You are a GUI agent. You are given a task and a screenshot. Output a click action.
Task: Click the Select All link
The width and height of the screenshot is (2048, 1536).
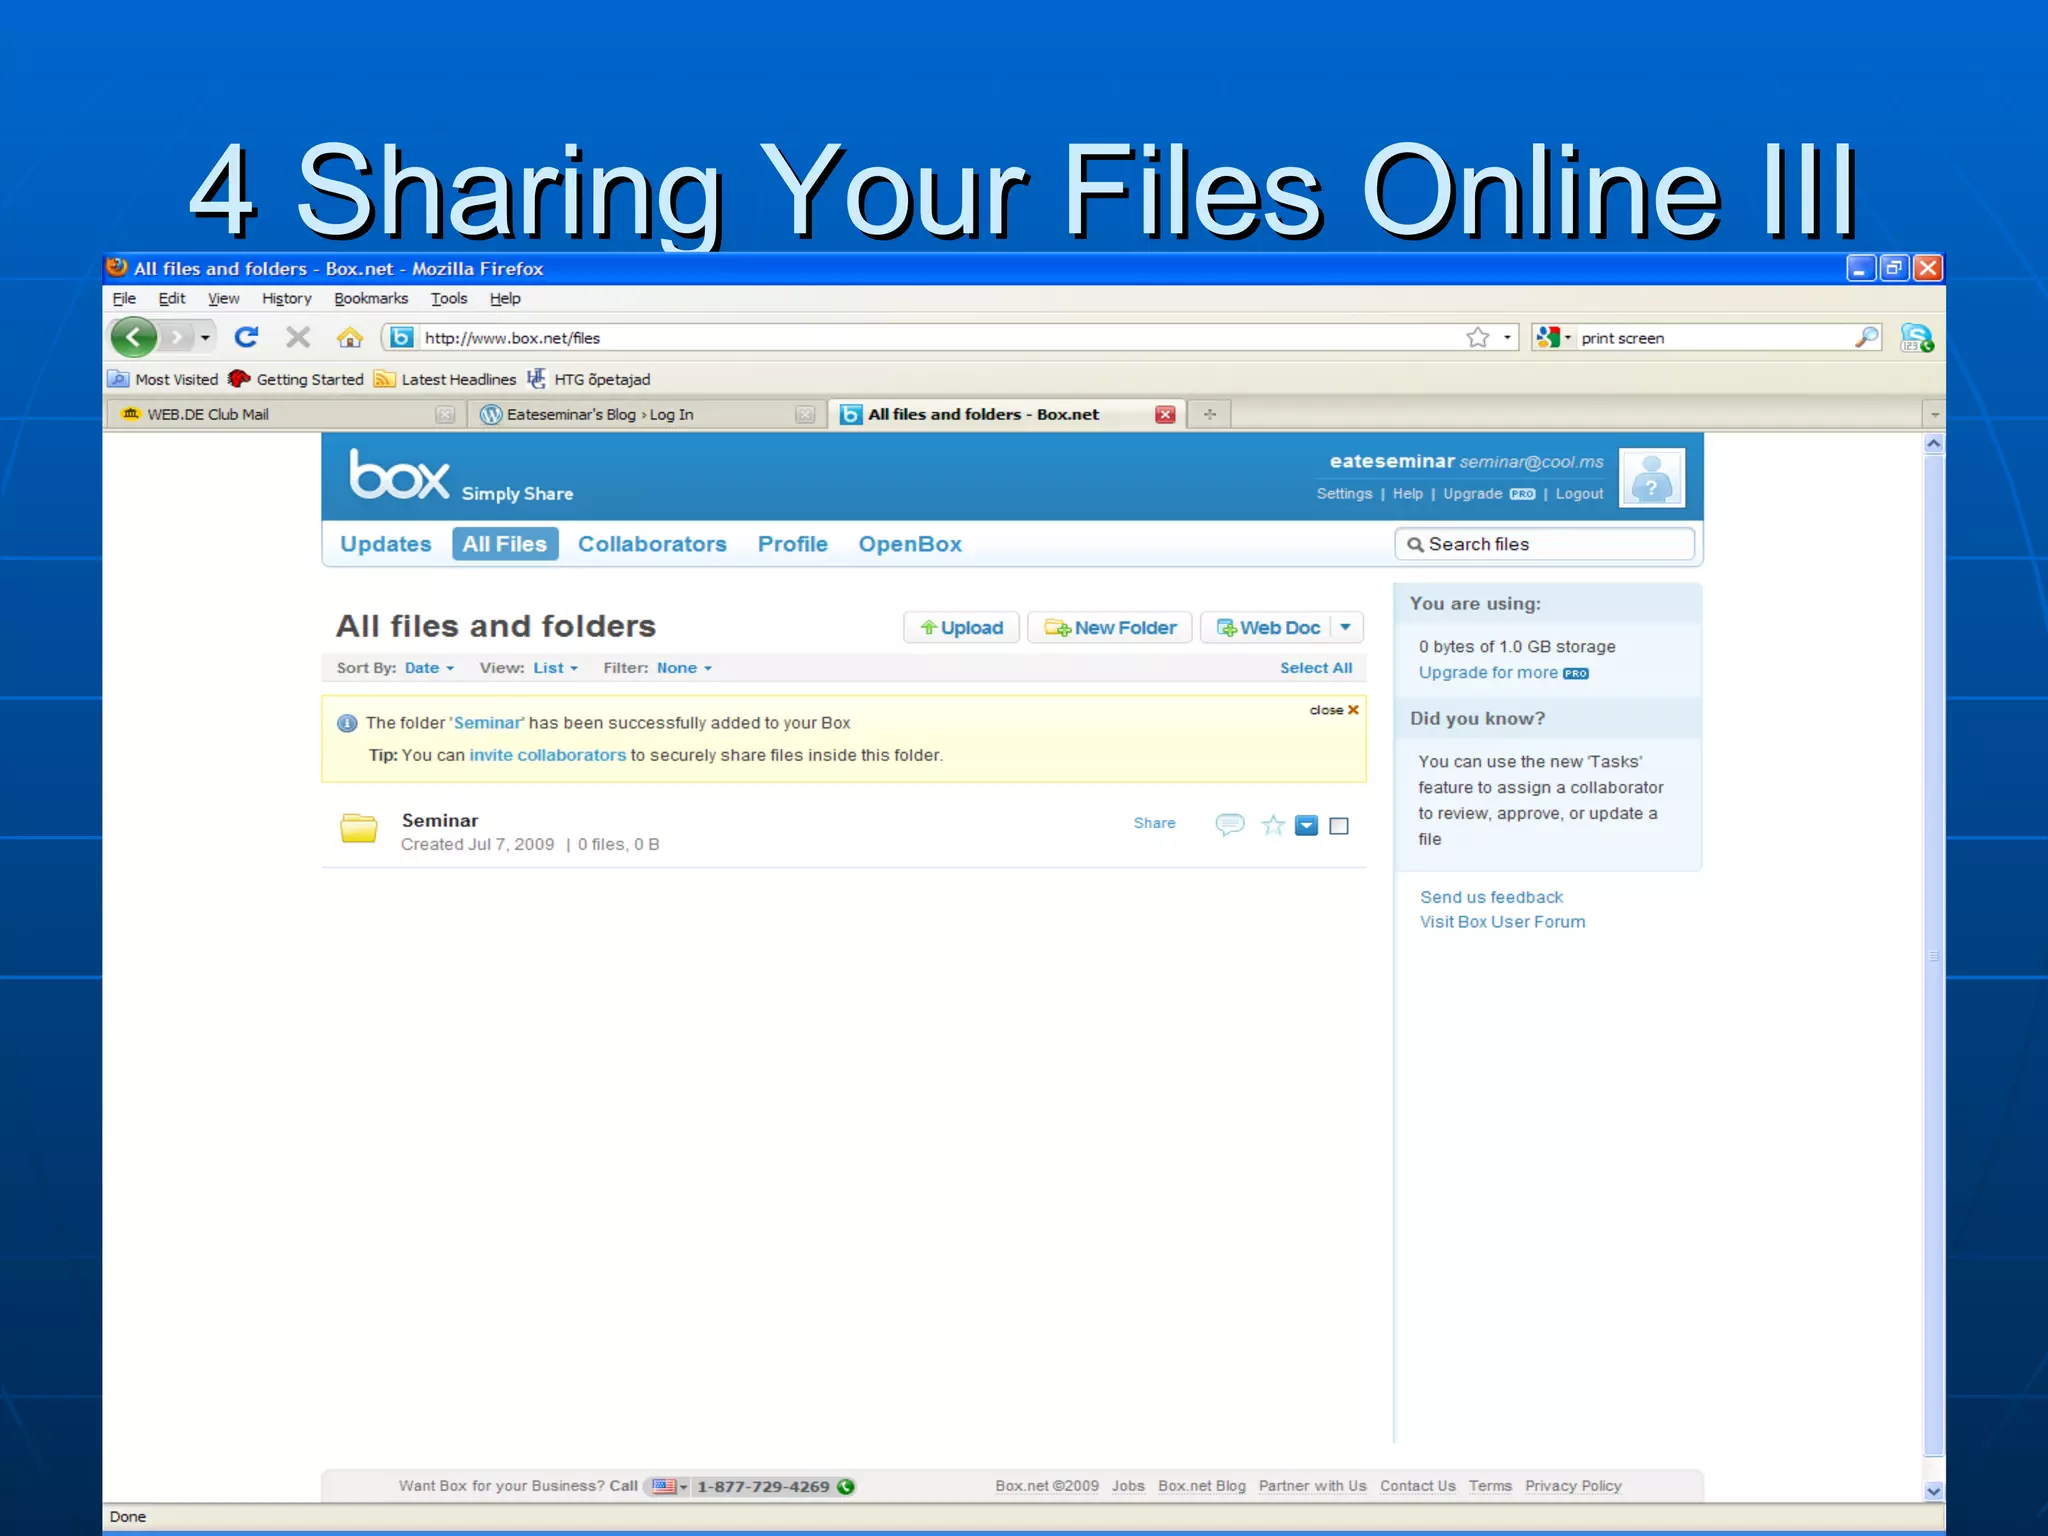click(x=1316, y=668)
